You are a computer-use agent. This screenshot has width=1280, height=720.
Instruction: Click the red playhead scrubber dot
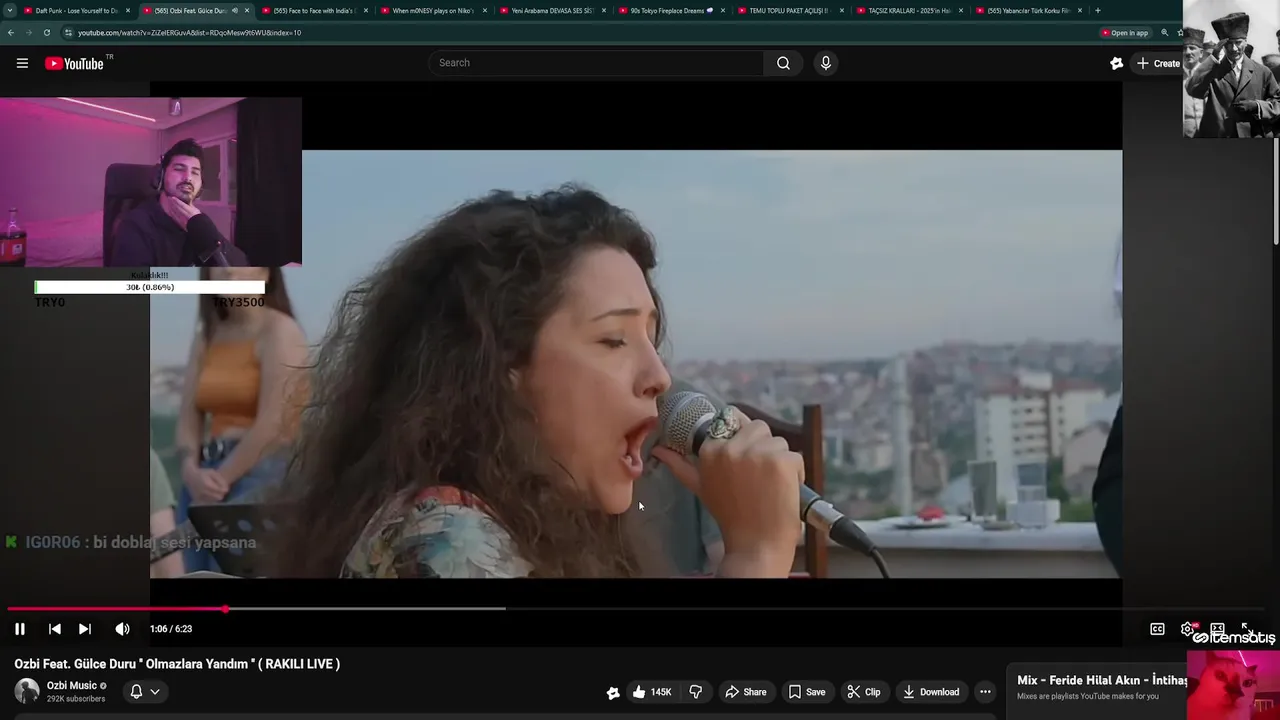pos(225,608)
